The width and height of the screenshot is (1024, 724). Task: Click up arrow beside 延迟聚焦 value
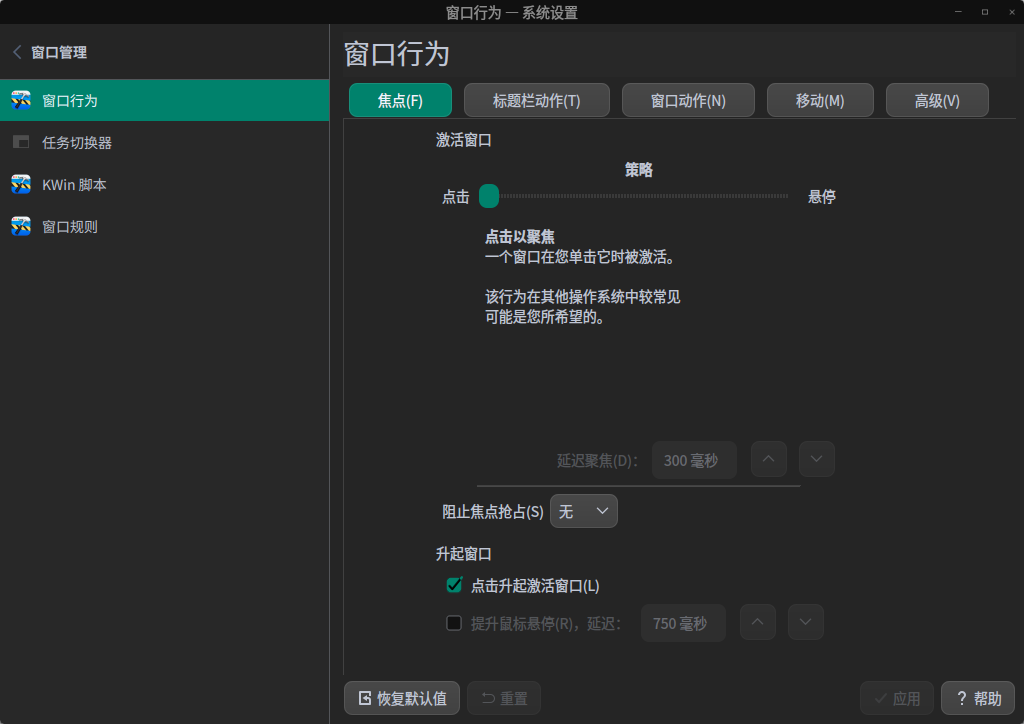[768, 458]
